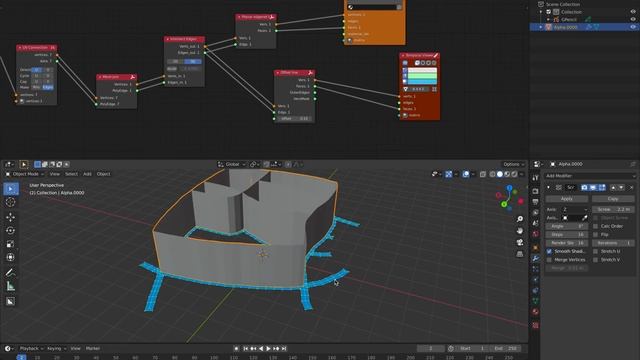Click the Steps value field
The width and height of the screenshot is (640, 360).
click(567, 235)
